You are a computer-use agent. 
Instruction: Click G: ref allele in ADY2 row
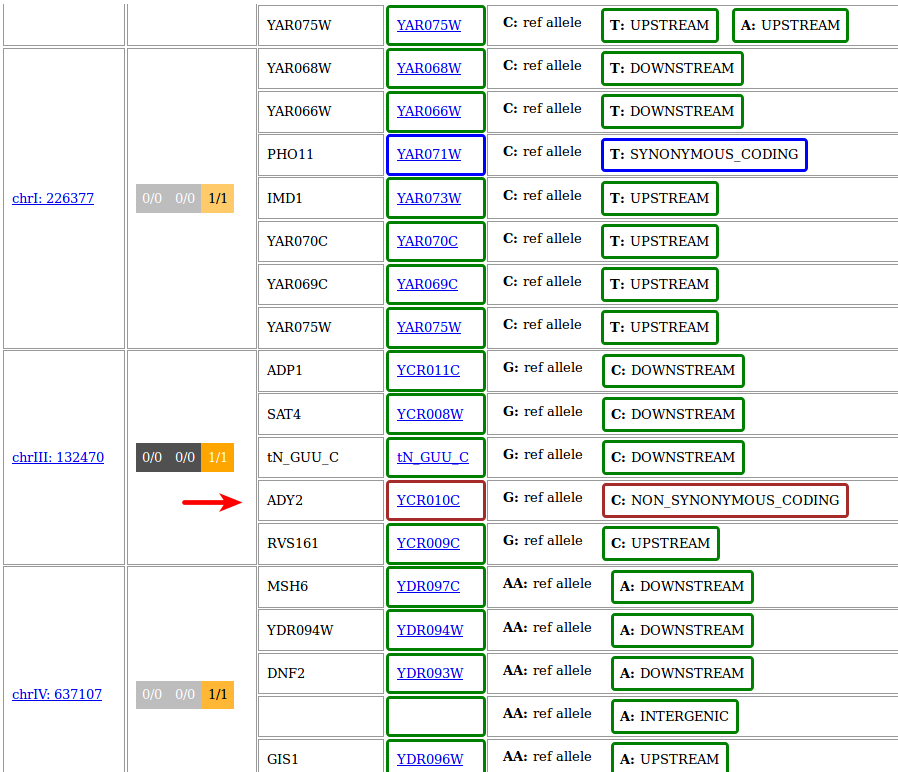(x=543, y=498)
